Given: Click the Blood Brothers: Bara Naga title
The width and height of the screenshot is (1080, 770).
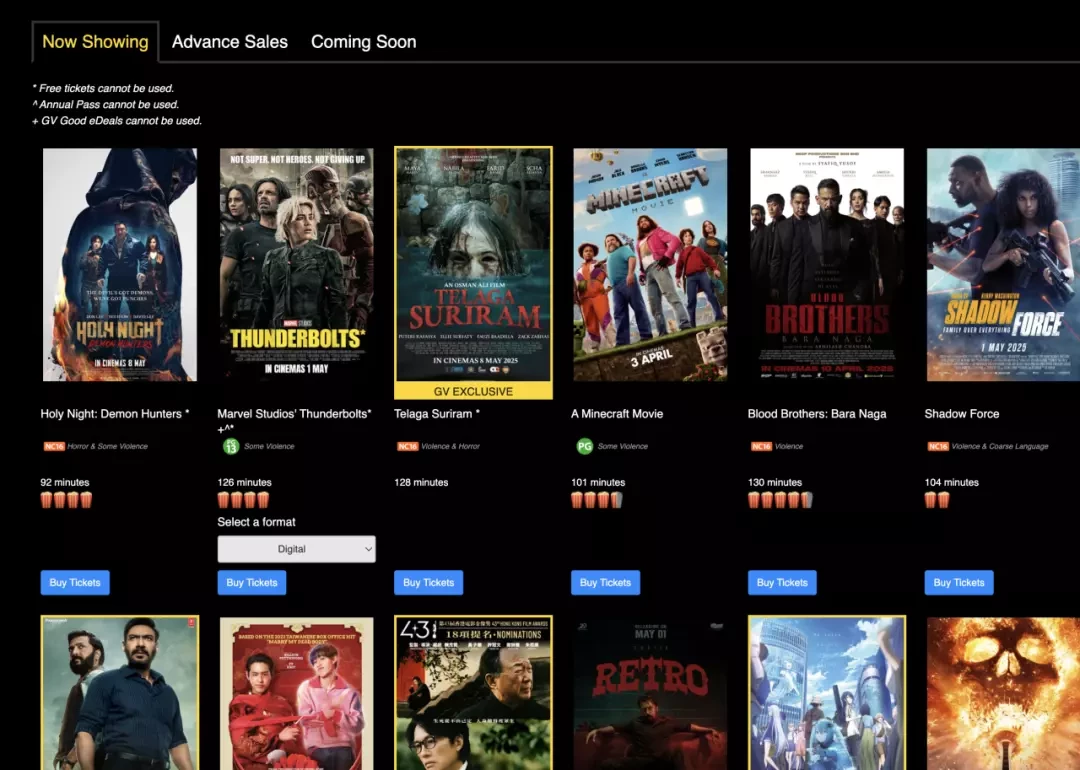Looking at the screenshot, I should [x=817, y=414].
